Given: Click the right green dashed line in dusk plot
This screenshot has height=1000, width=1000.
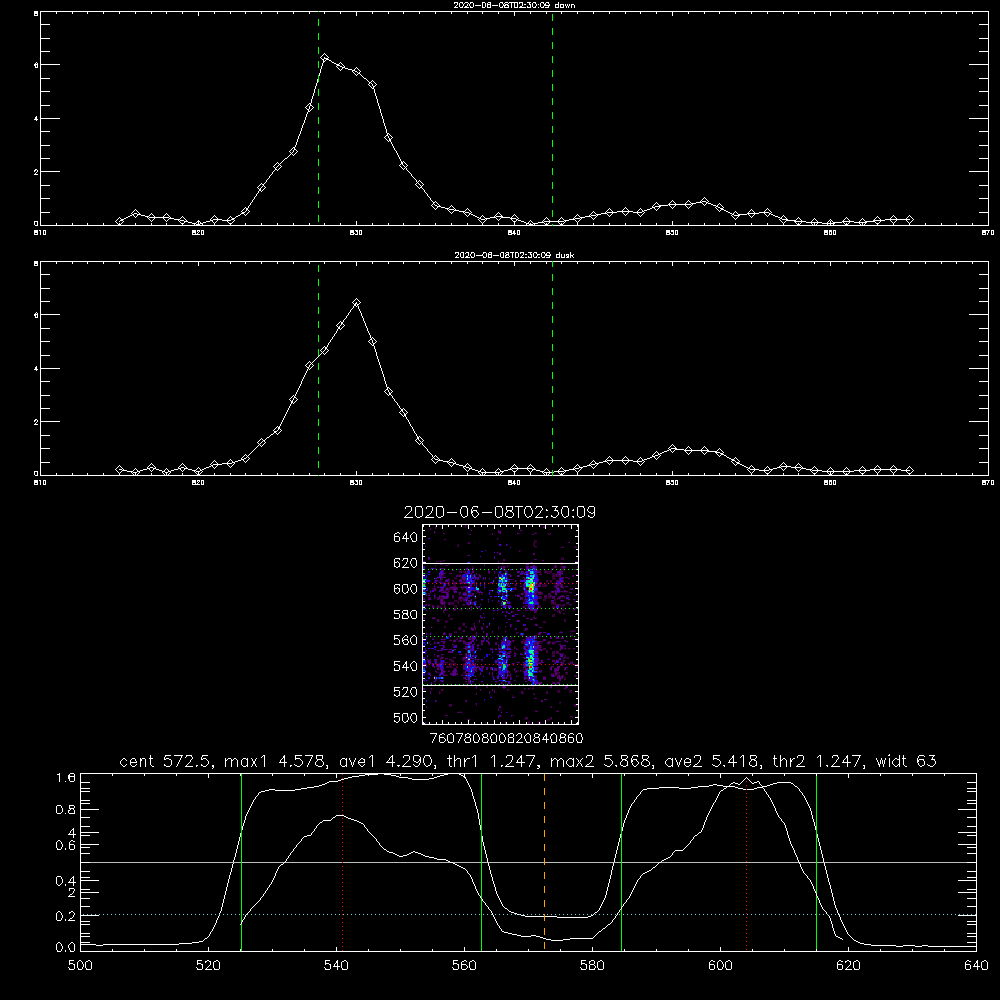Looking at the screenshot, I should point(552,368).
